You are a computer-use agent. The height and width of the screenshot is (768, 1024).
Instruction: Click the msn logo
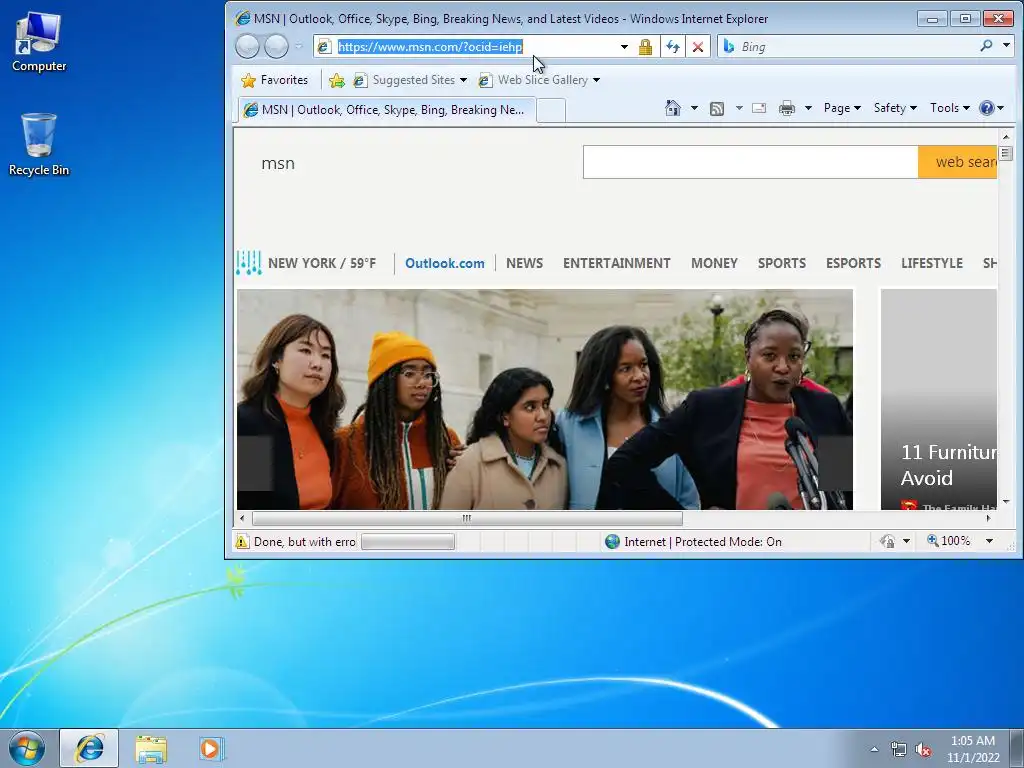tap(278, 163)
